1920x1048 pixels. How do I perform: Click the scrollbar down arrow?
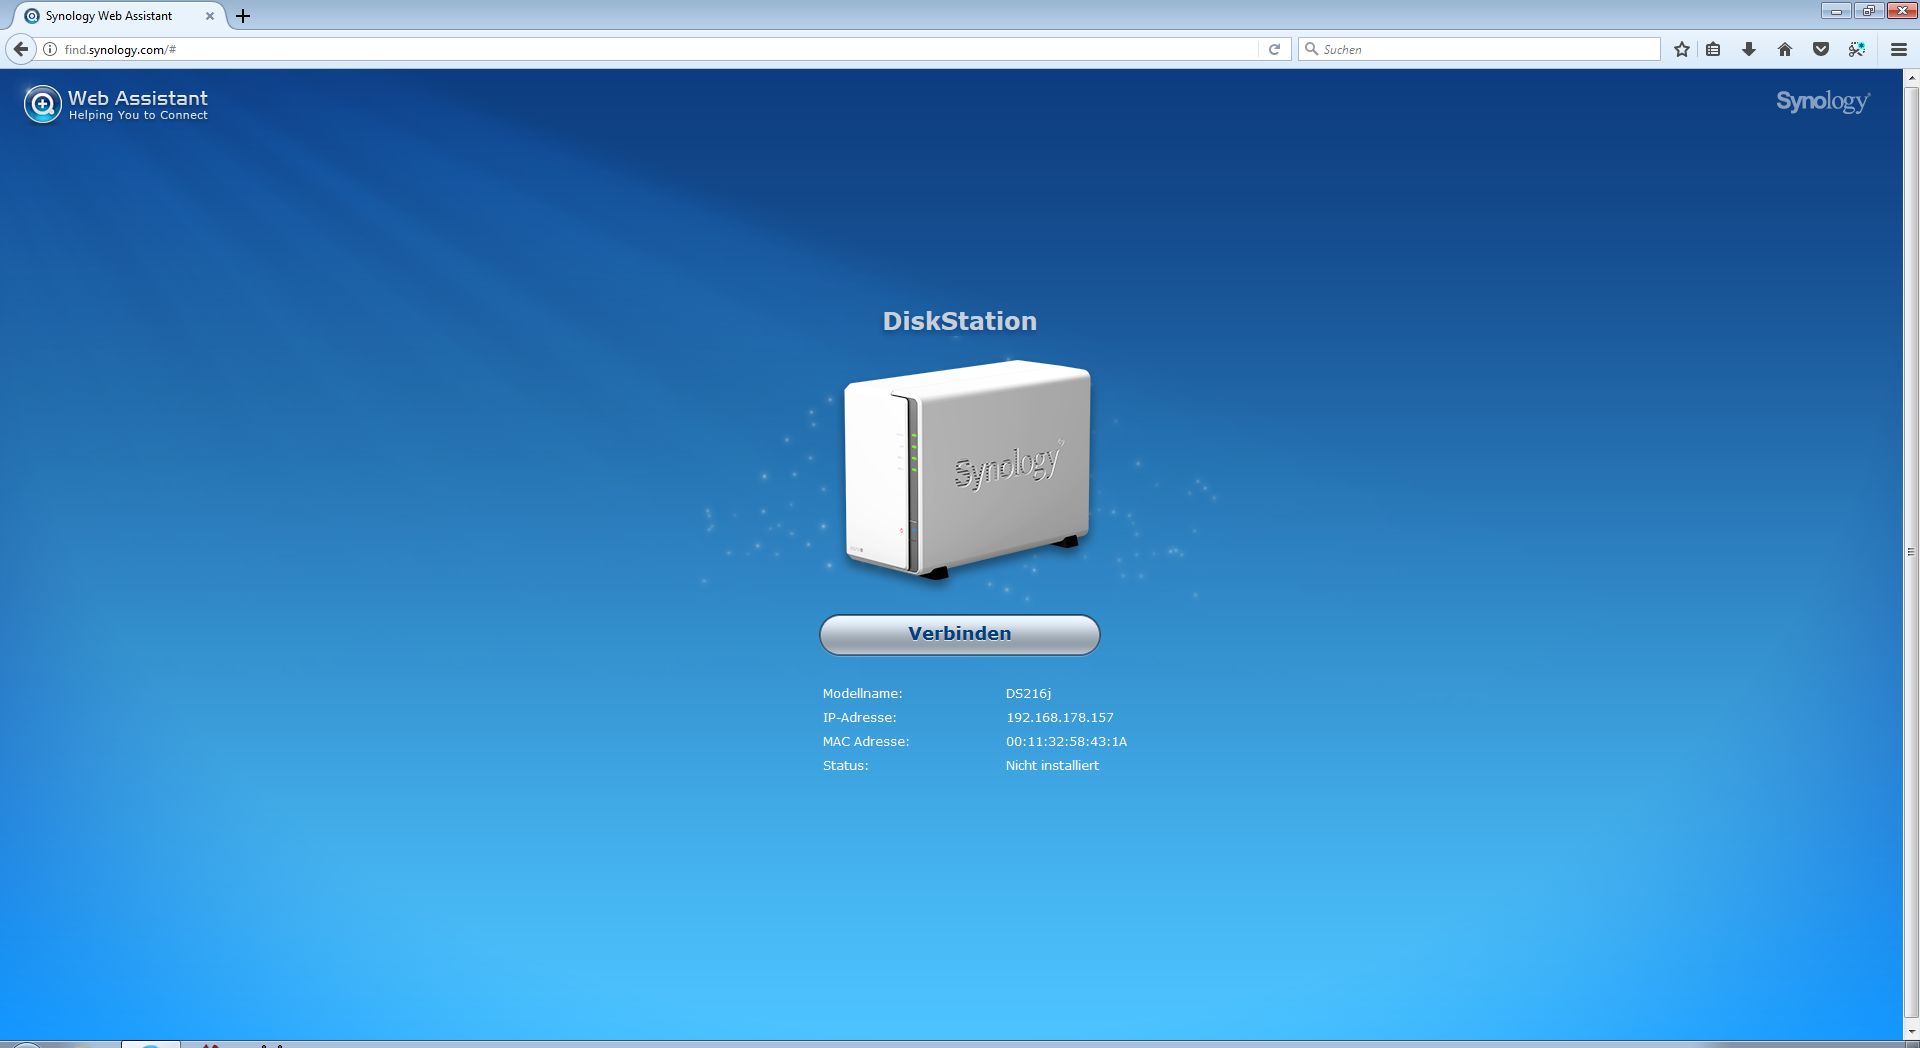(x=1912, y=1032)
